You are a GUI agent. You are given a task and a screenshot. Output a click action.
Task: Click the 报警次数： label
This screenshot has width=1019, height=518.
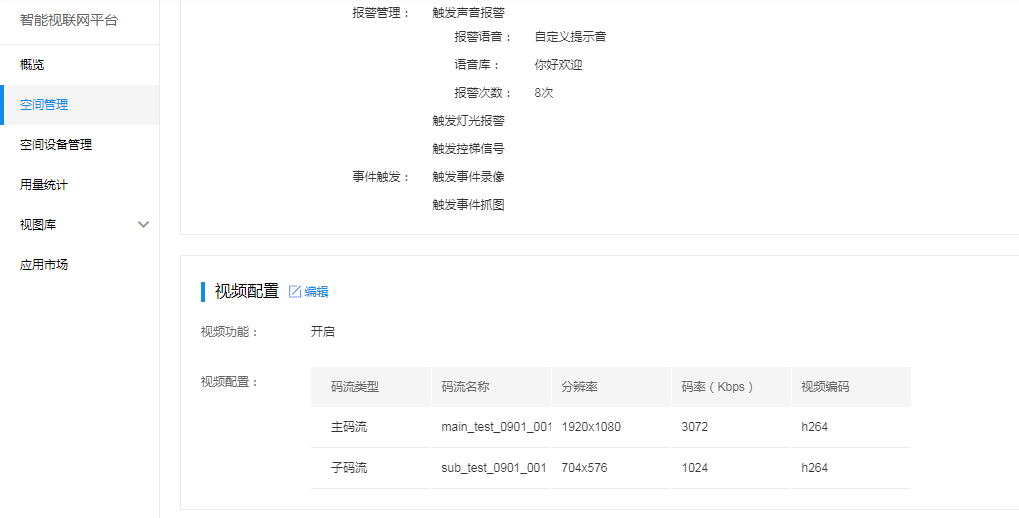click(x=484, y=93)
